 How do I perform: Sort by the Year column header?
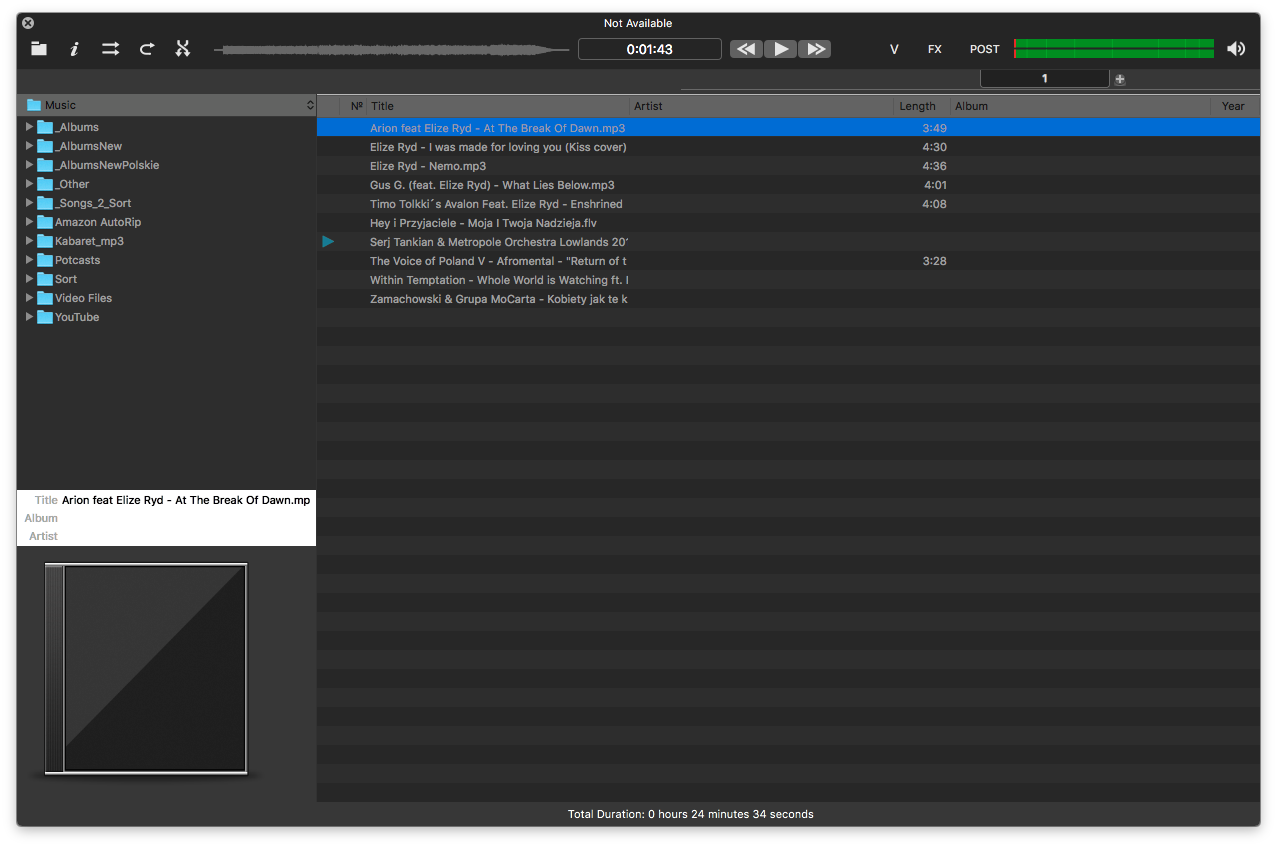click(1235, 106)
